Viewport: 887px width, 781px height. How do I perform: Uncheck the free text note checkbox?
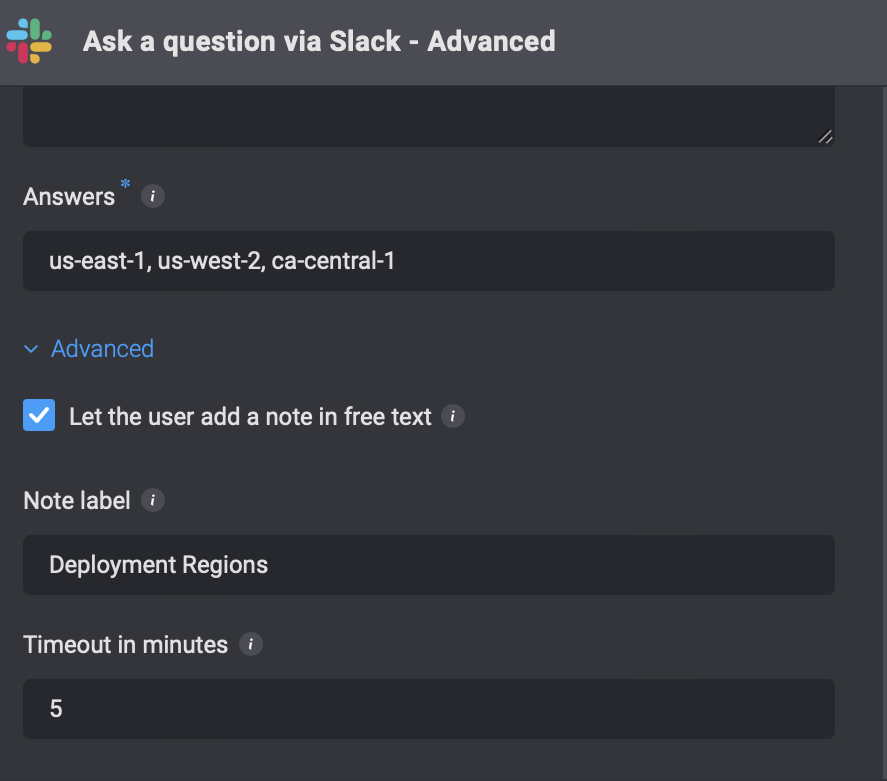tap(39, 415)
